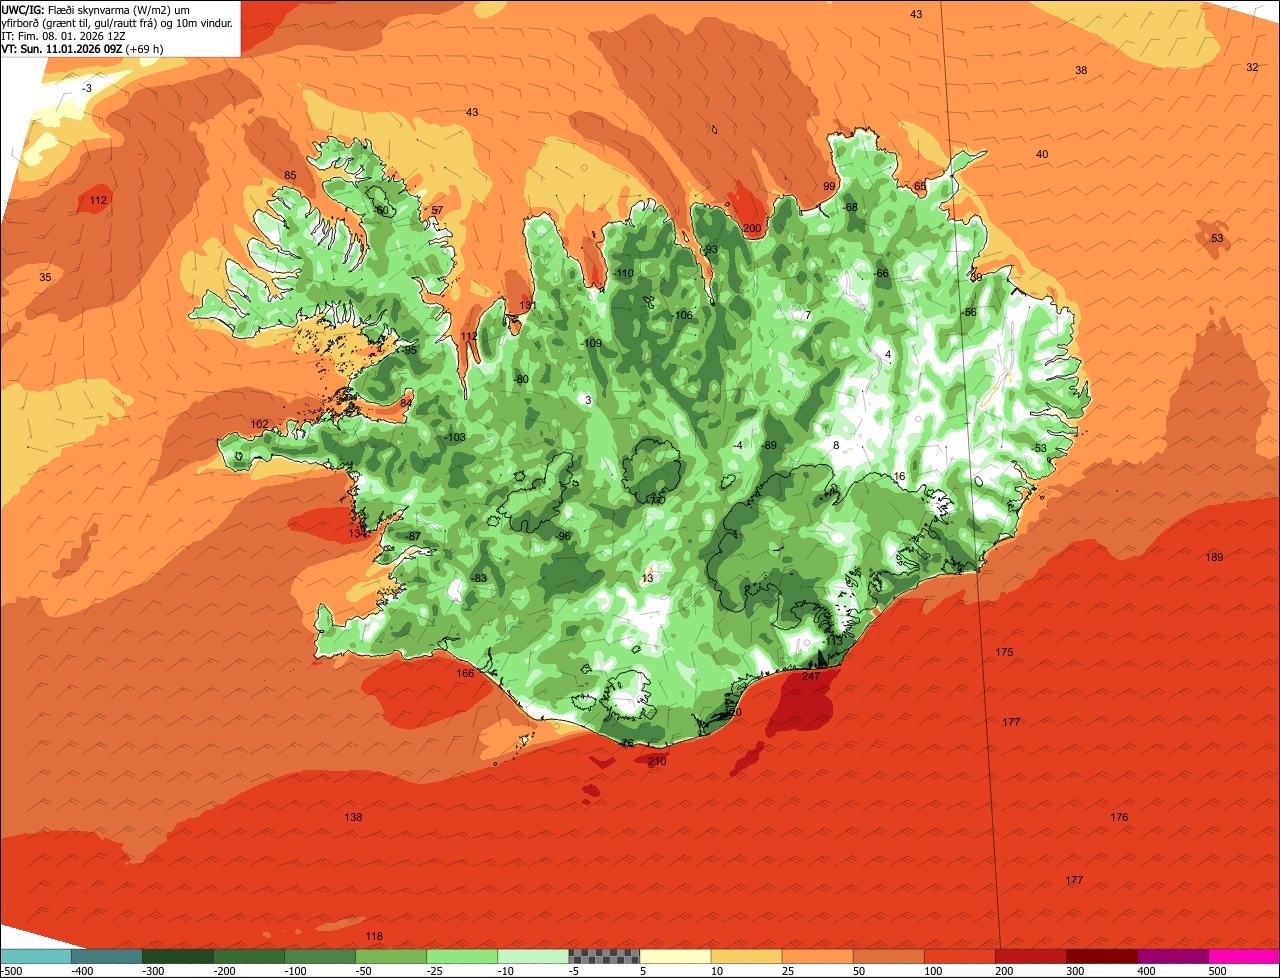This screenshot has width=1280, height=978.
Task: Click the dark orange 50 to 100 legend swatch
Action: pos(887,955)
